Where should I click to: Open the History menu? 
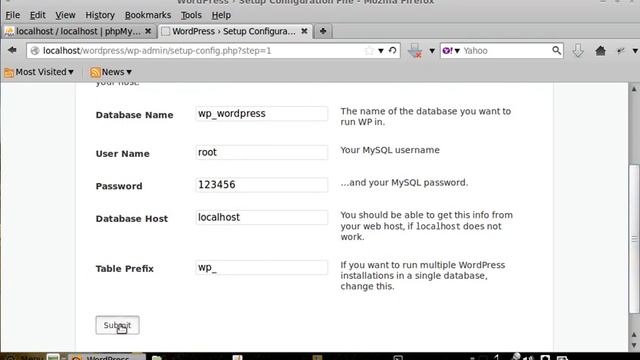tap(100, 15)
